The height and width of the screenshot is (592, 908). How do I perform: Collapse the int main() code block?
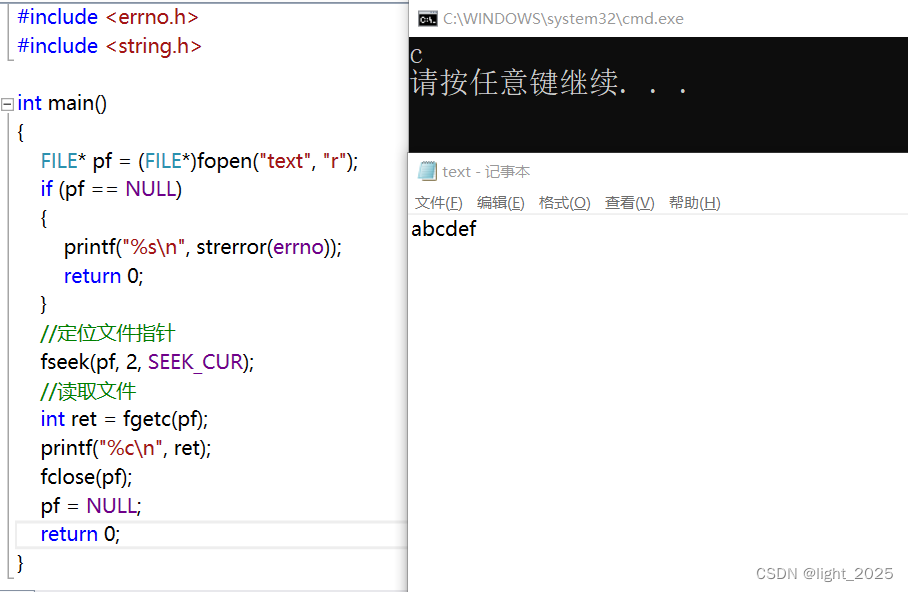click(x=8, y=104)
